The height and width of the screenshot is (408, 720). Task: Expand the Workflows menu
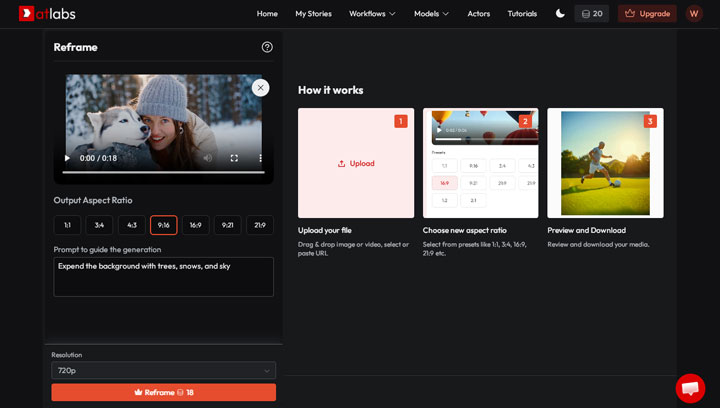372,14
